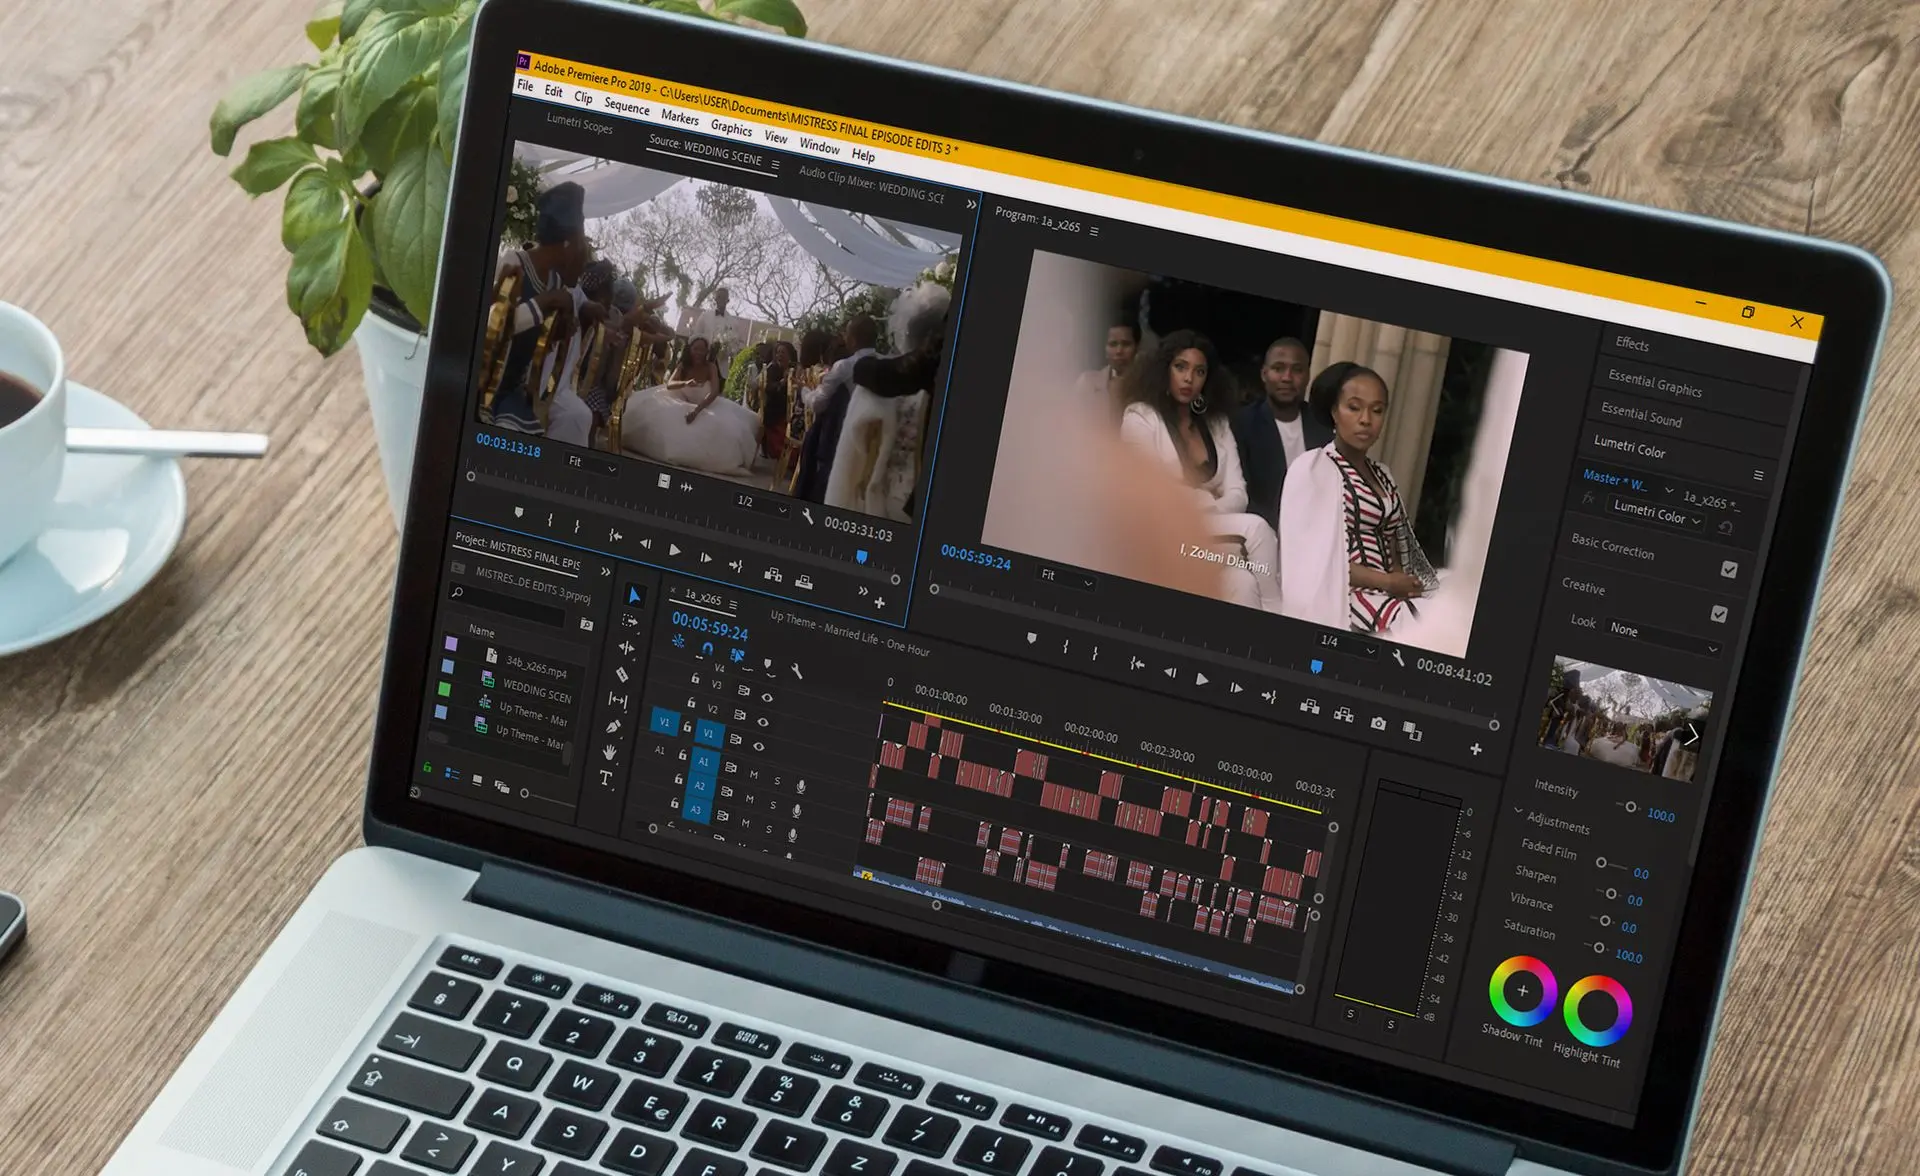Switch to Audio Clip Mixer tab
Image resolution: width=1920 pixels, height=1176 pixels.
pos(870,184)
